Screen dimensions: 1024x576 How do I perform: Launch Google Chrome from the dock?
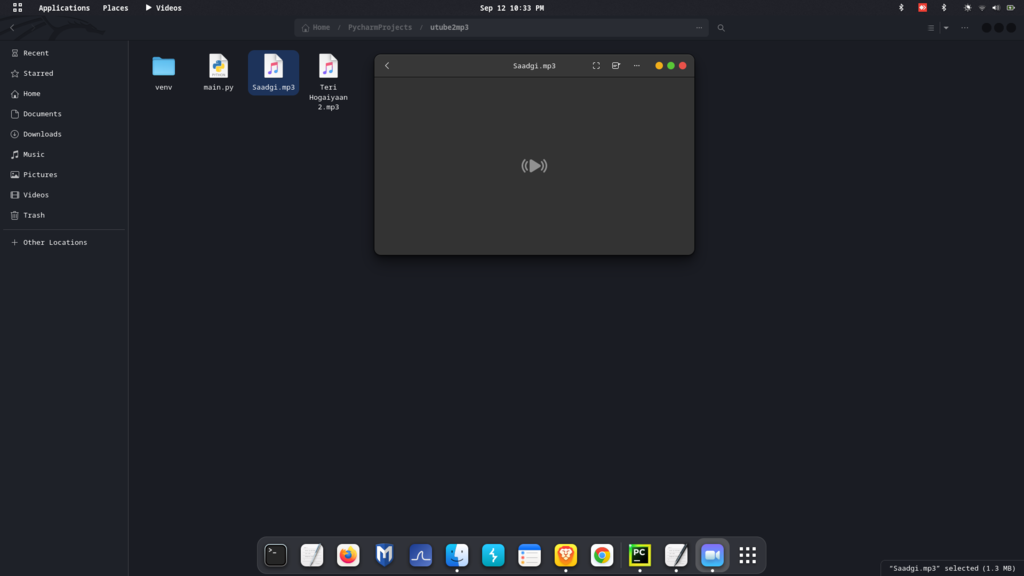(x=602, y=555)
